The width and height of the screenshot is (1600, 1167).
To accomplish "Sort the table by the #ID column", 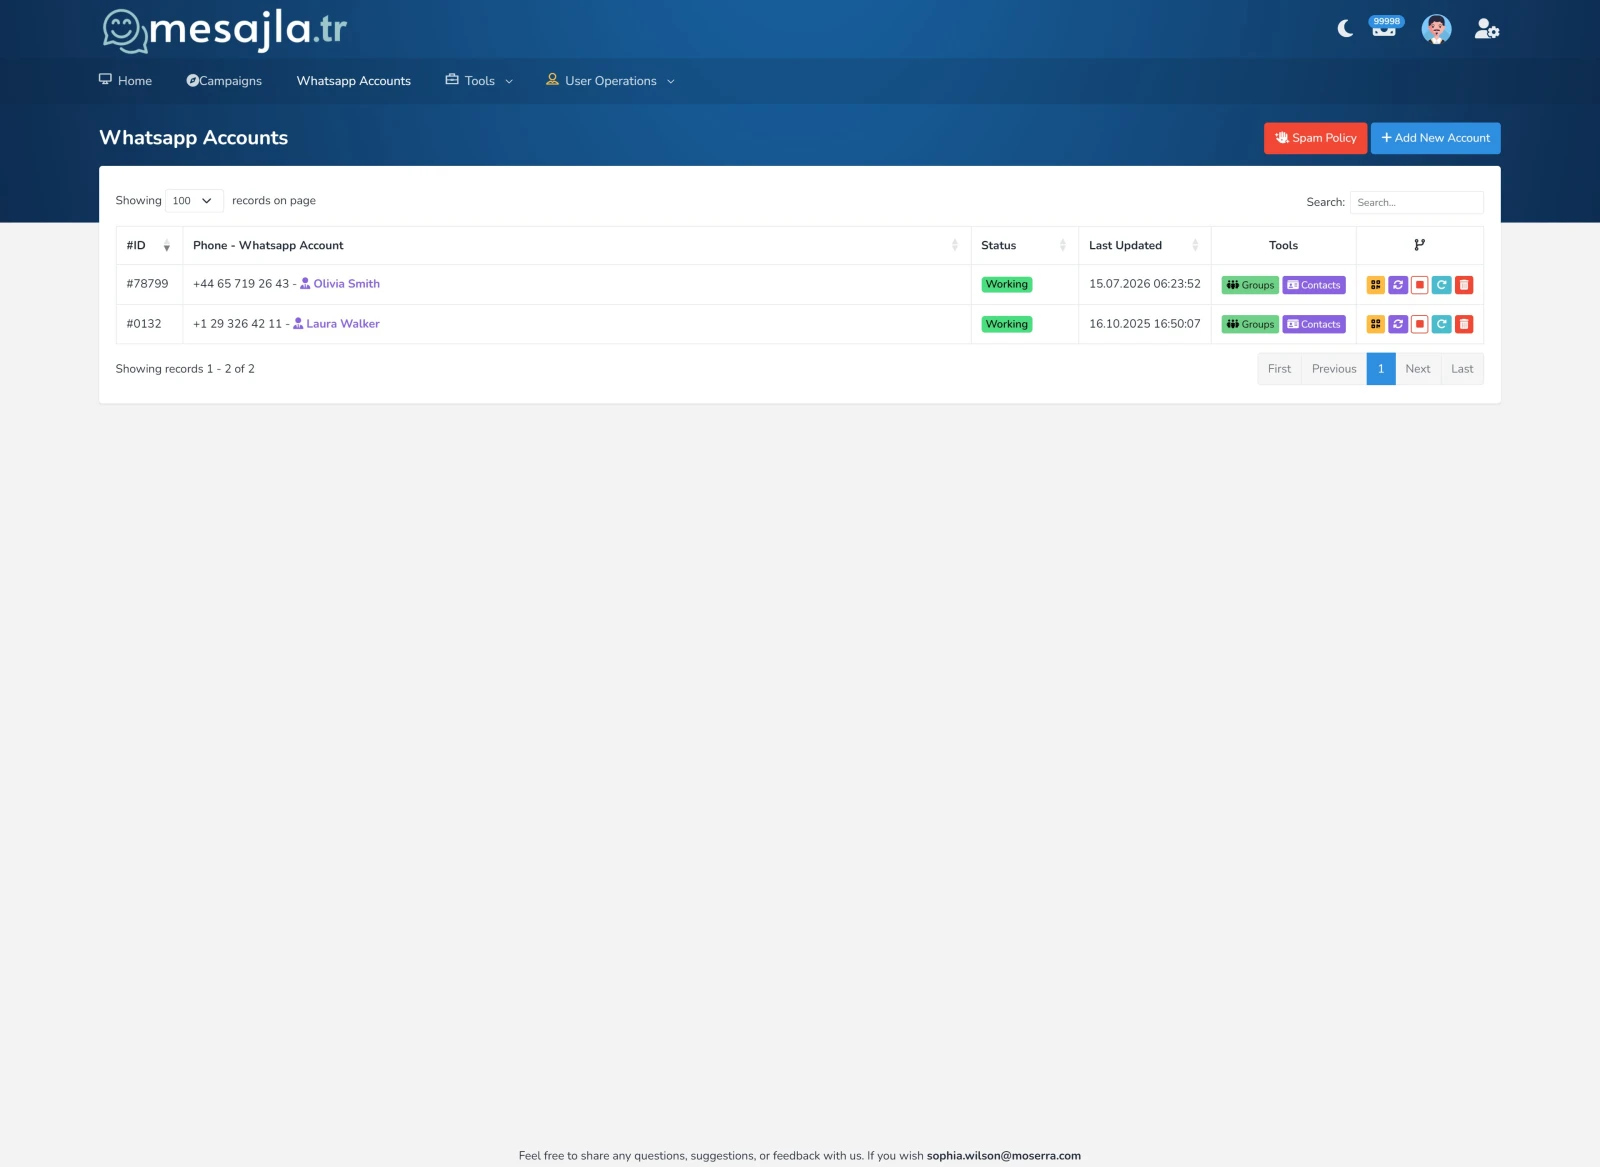I will pyautogui.click(x=149, y=246).
